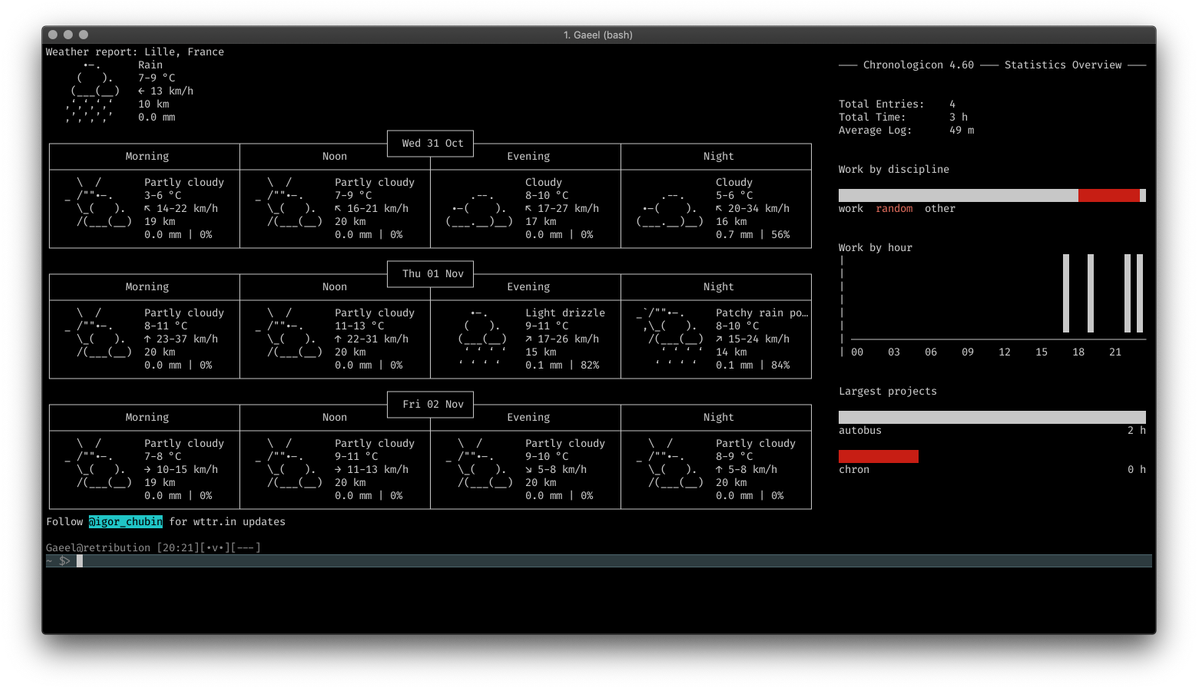Select the Thu 01 Nov date label
Screen dimensions: 1197x687
pos(432,274)
